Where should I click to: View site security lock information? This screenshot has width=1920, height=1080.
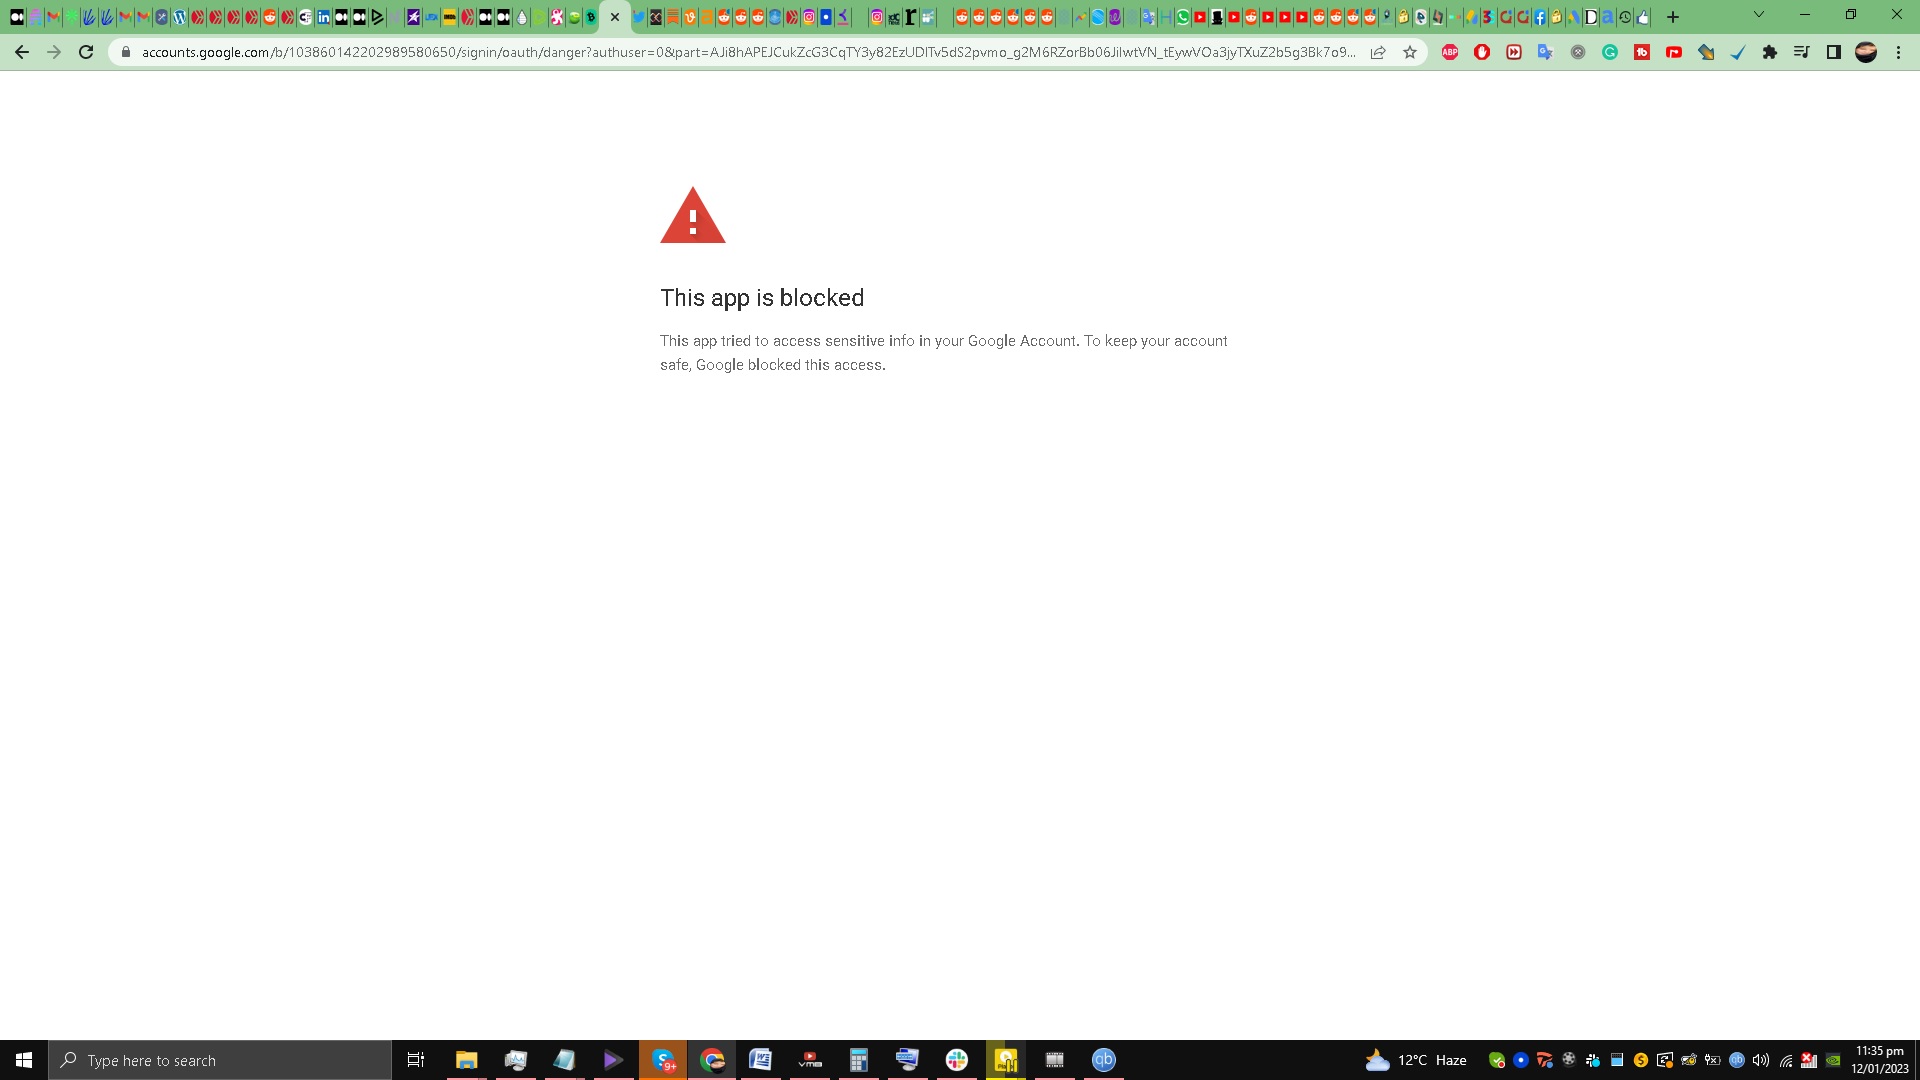coord(126,52)
